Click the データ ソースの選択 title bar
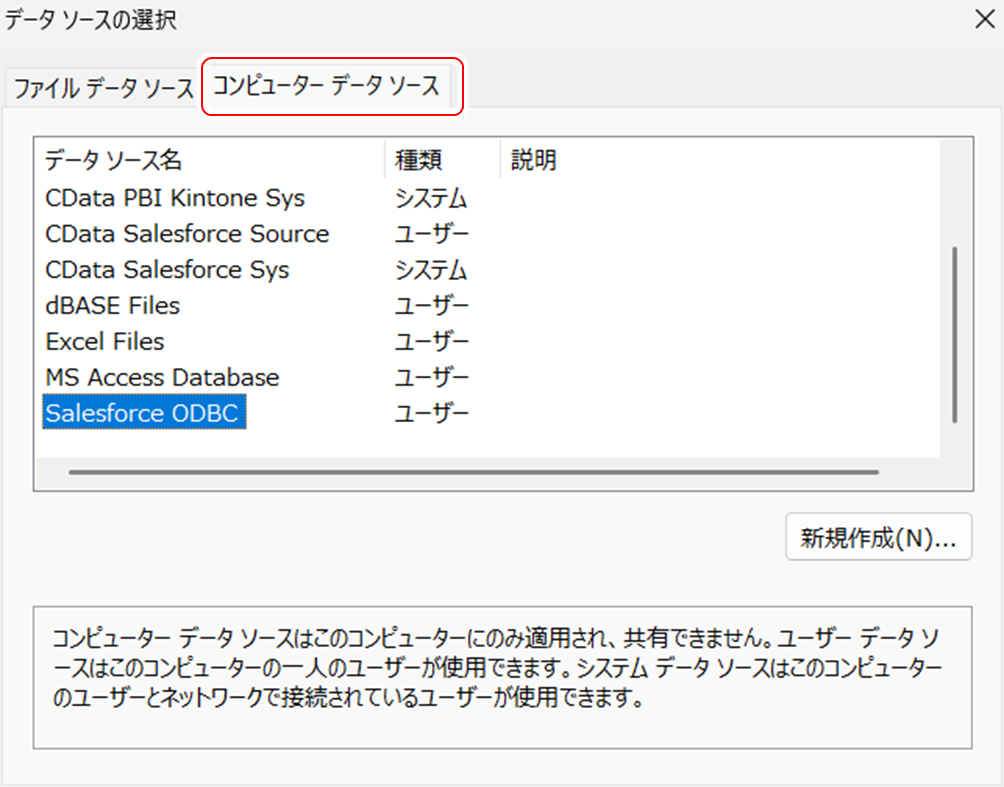 coord(400,18)
